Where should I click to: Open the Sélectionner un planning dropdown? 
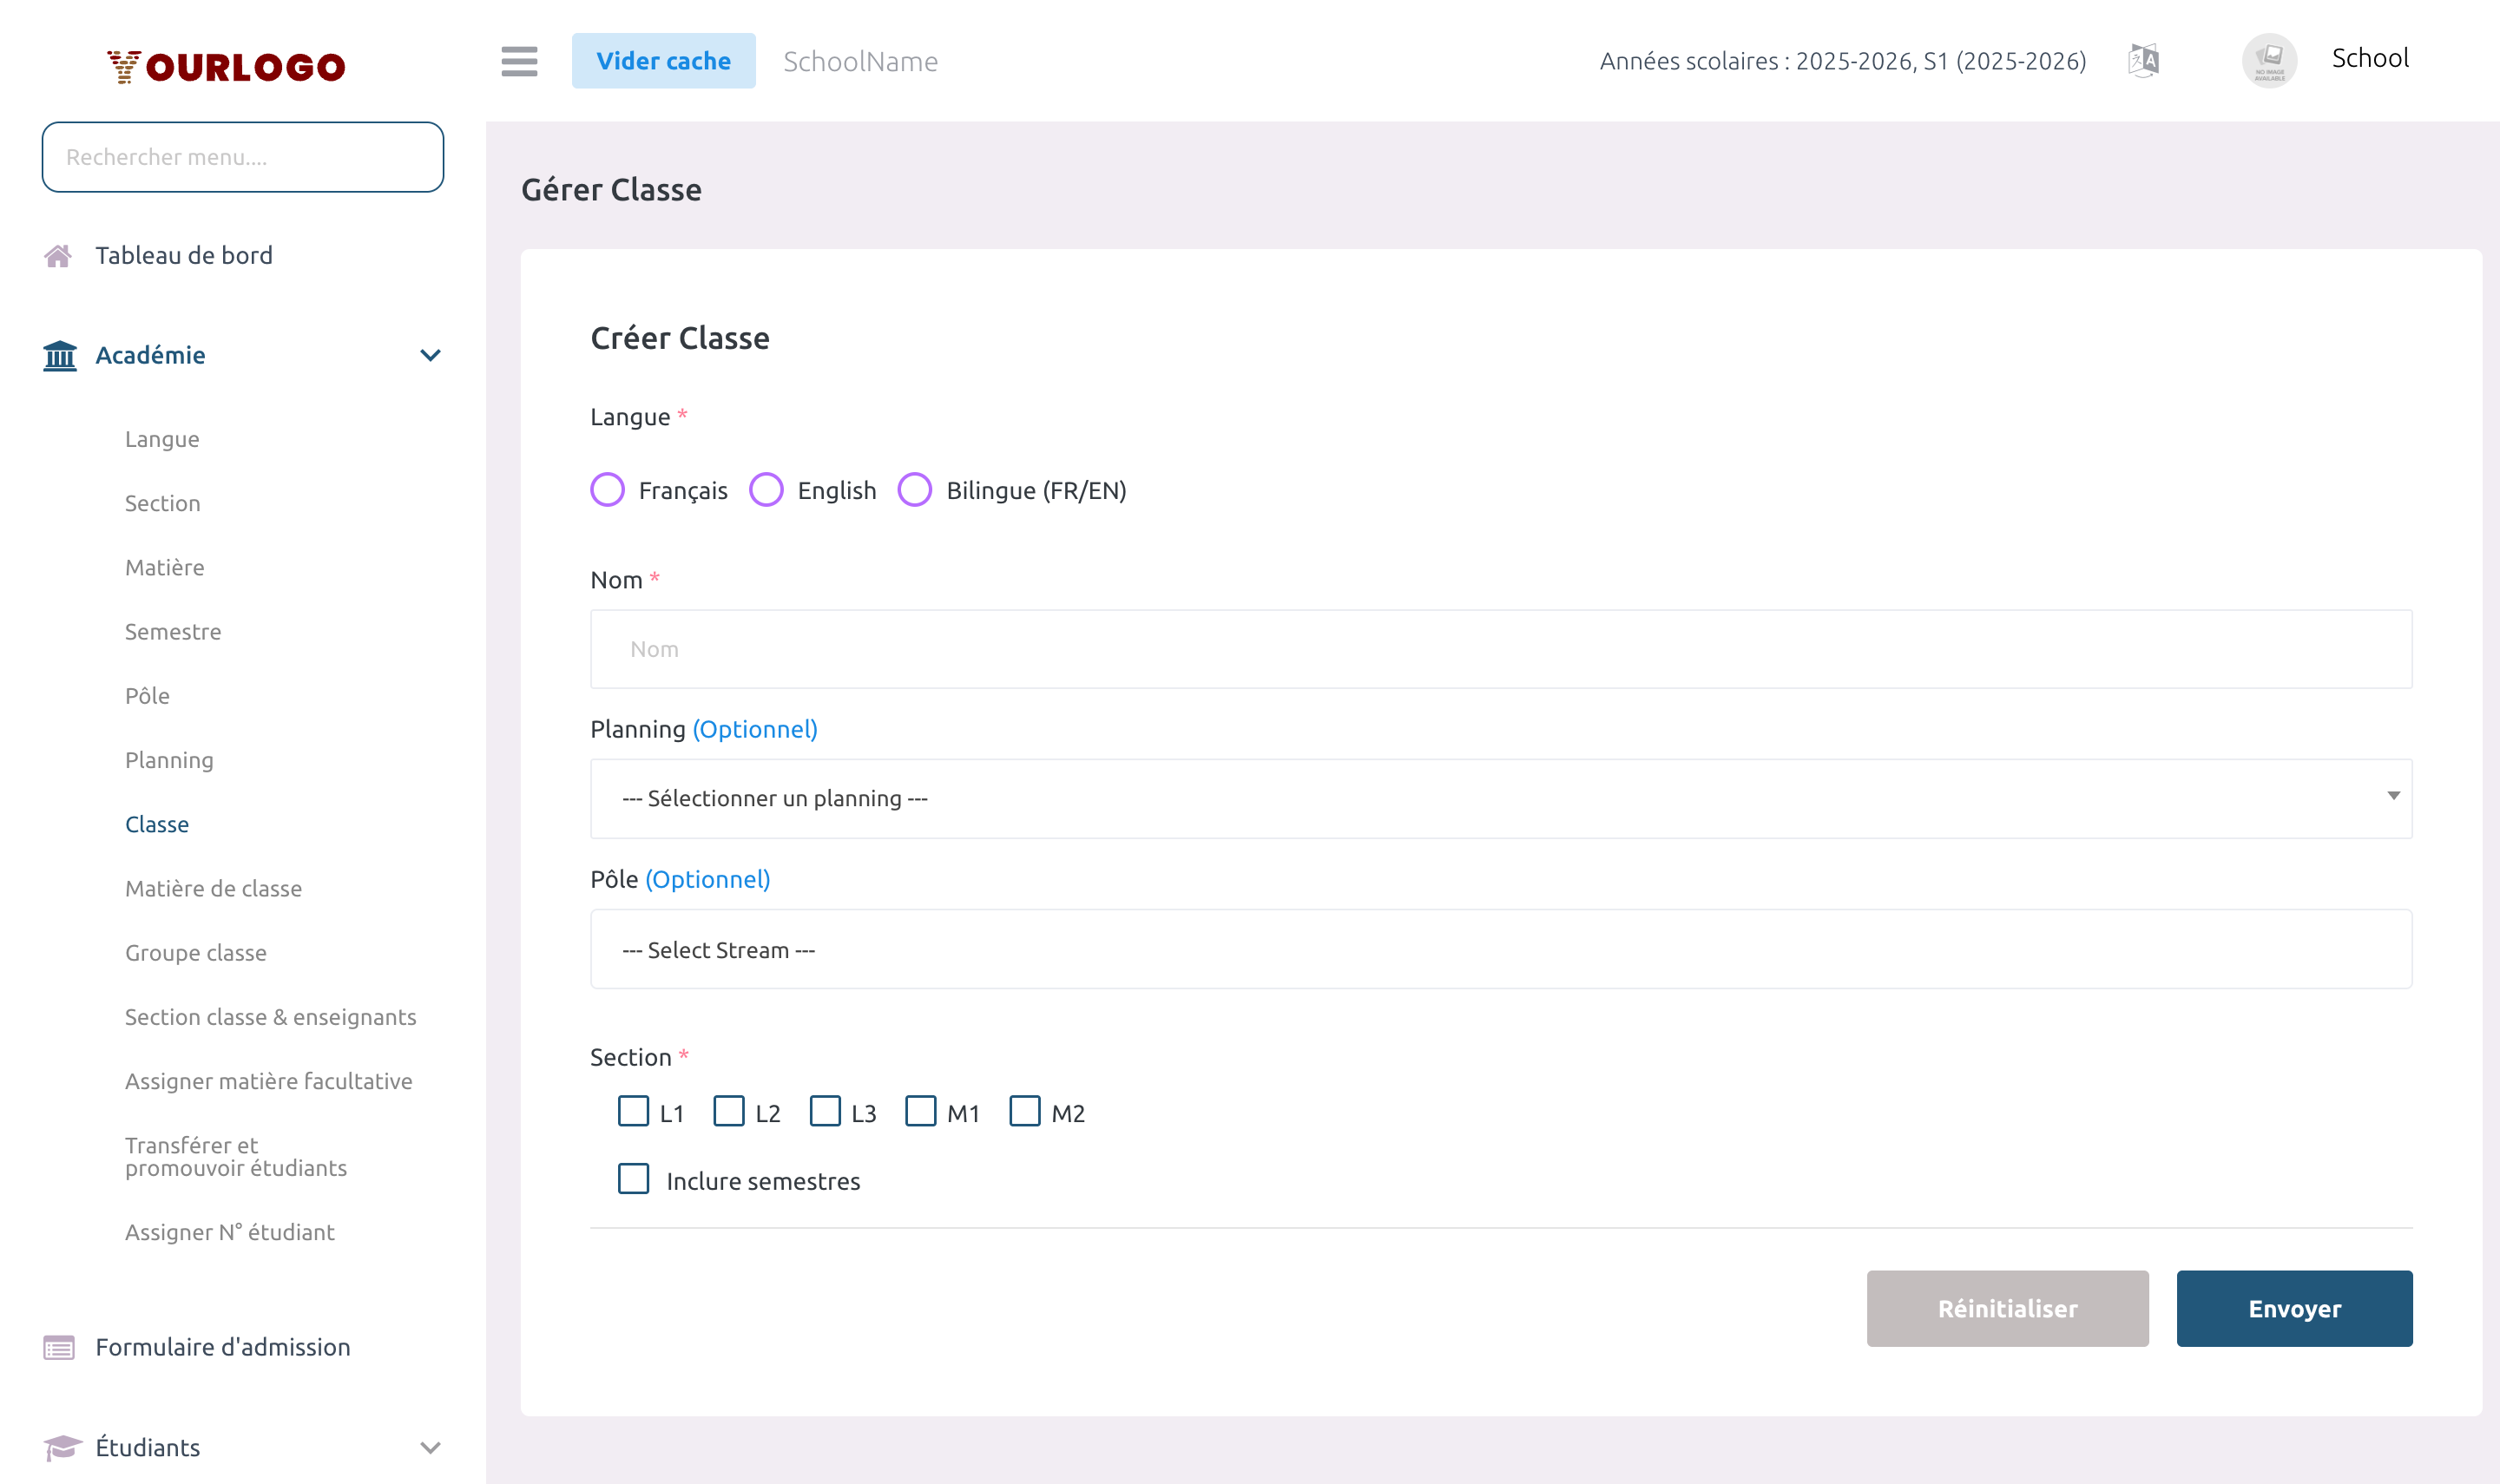[x=1500, y=798]
